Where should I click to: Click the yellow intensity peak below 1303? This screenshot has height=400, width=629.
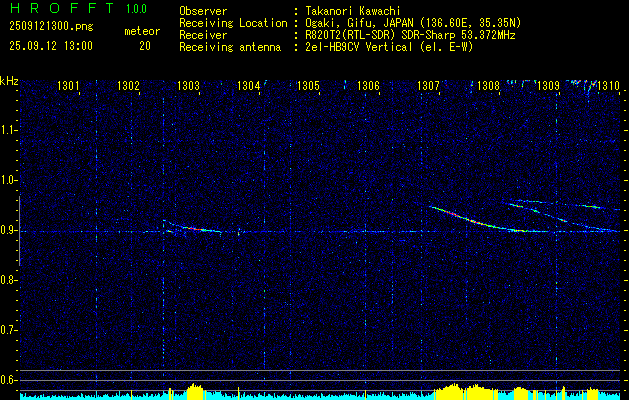[x=195, y=391]
